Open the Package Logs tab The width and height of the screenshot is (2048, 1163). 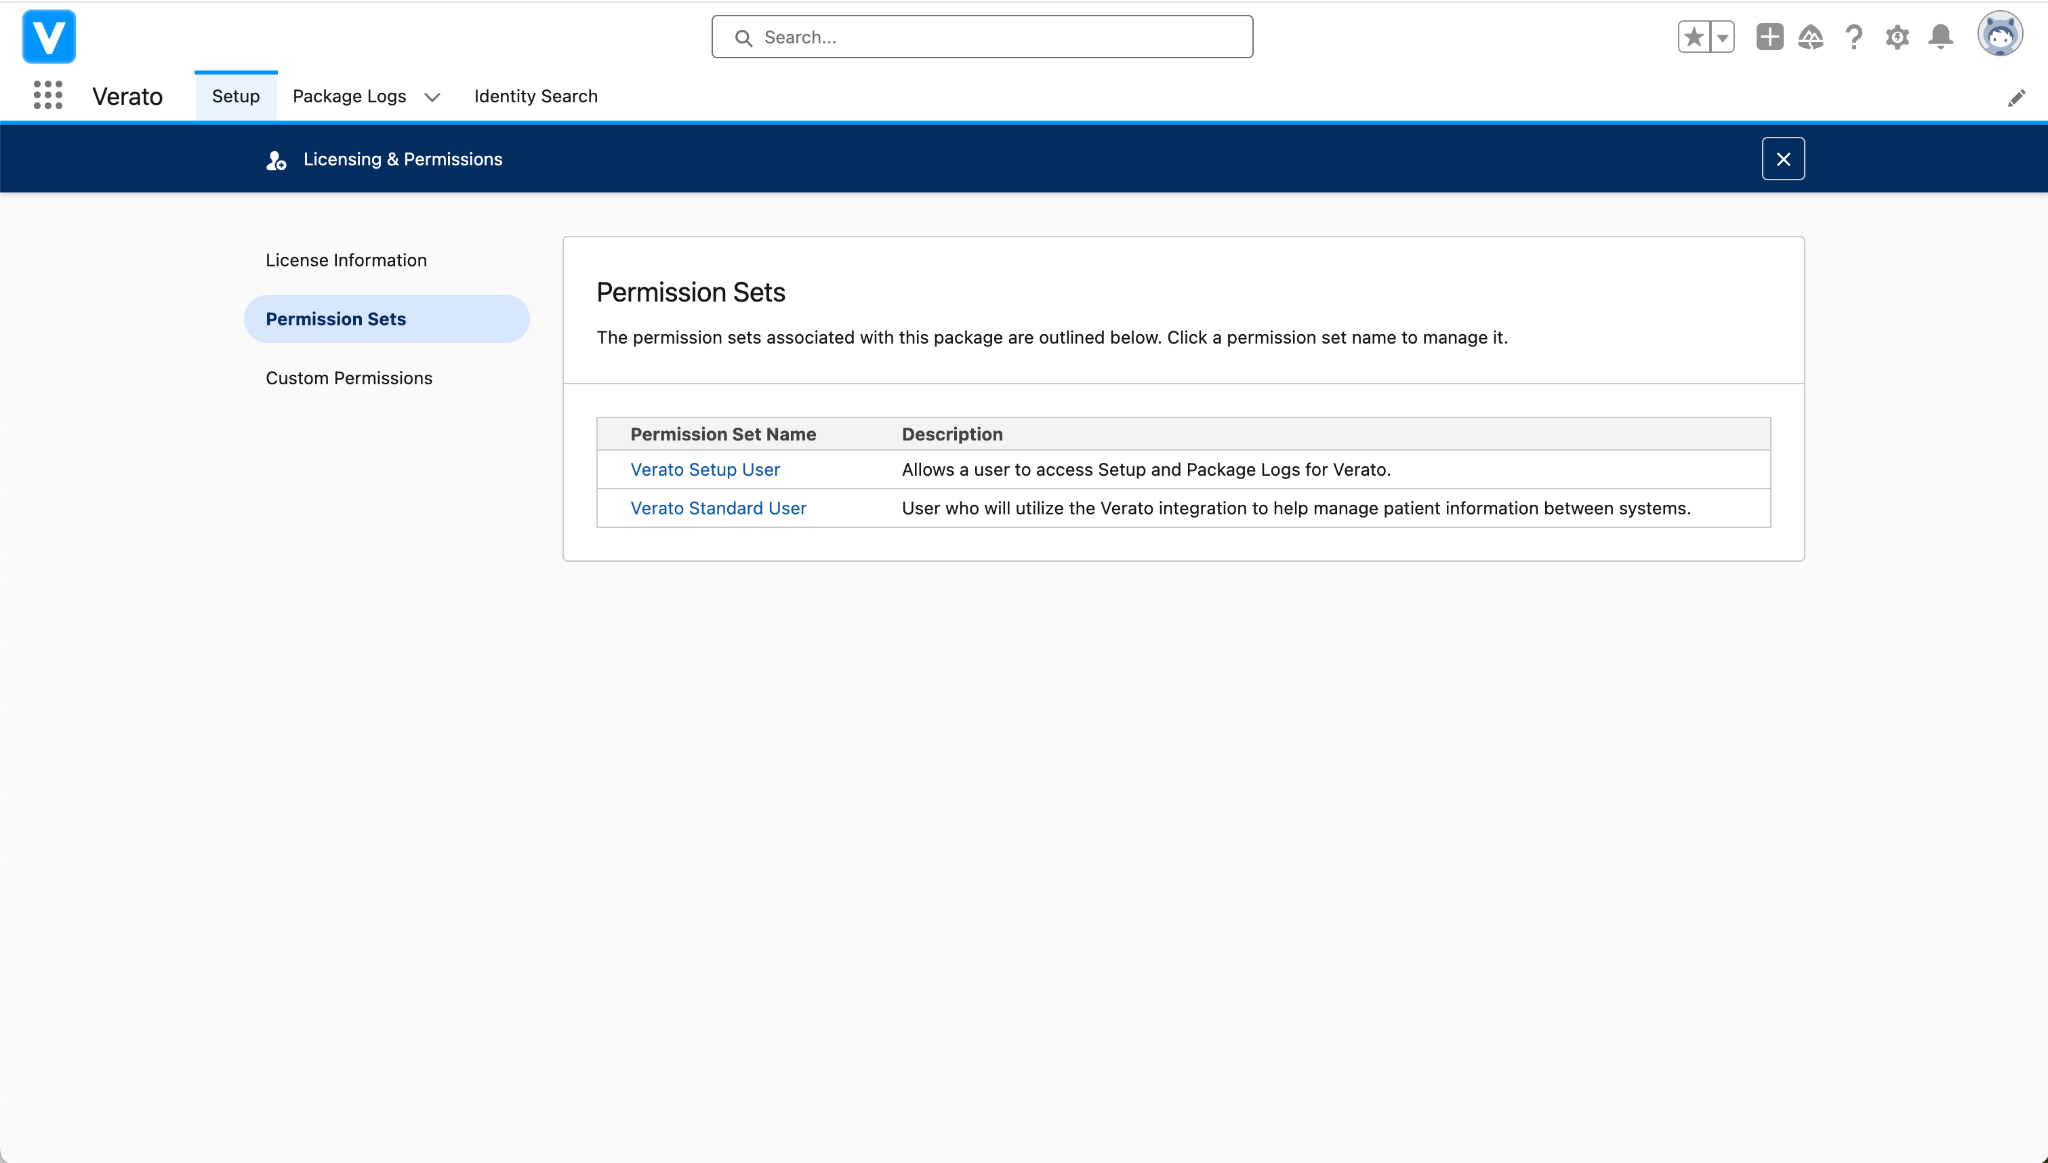point(349,96)
